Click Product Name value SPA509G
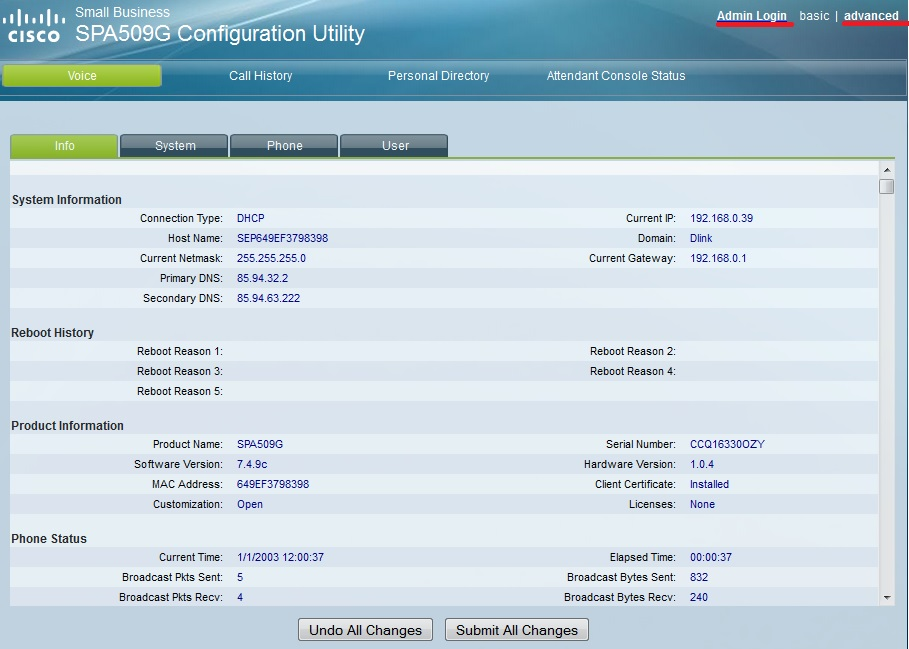The image size is (909, 649). (x=260, y=444)
